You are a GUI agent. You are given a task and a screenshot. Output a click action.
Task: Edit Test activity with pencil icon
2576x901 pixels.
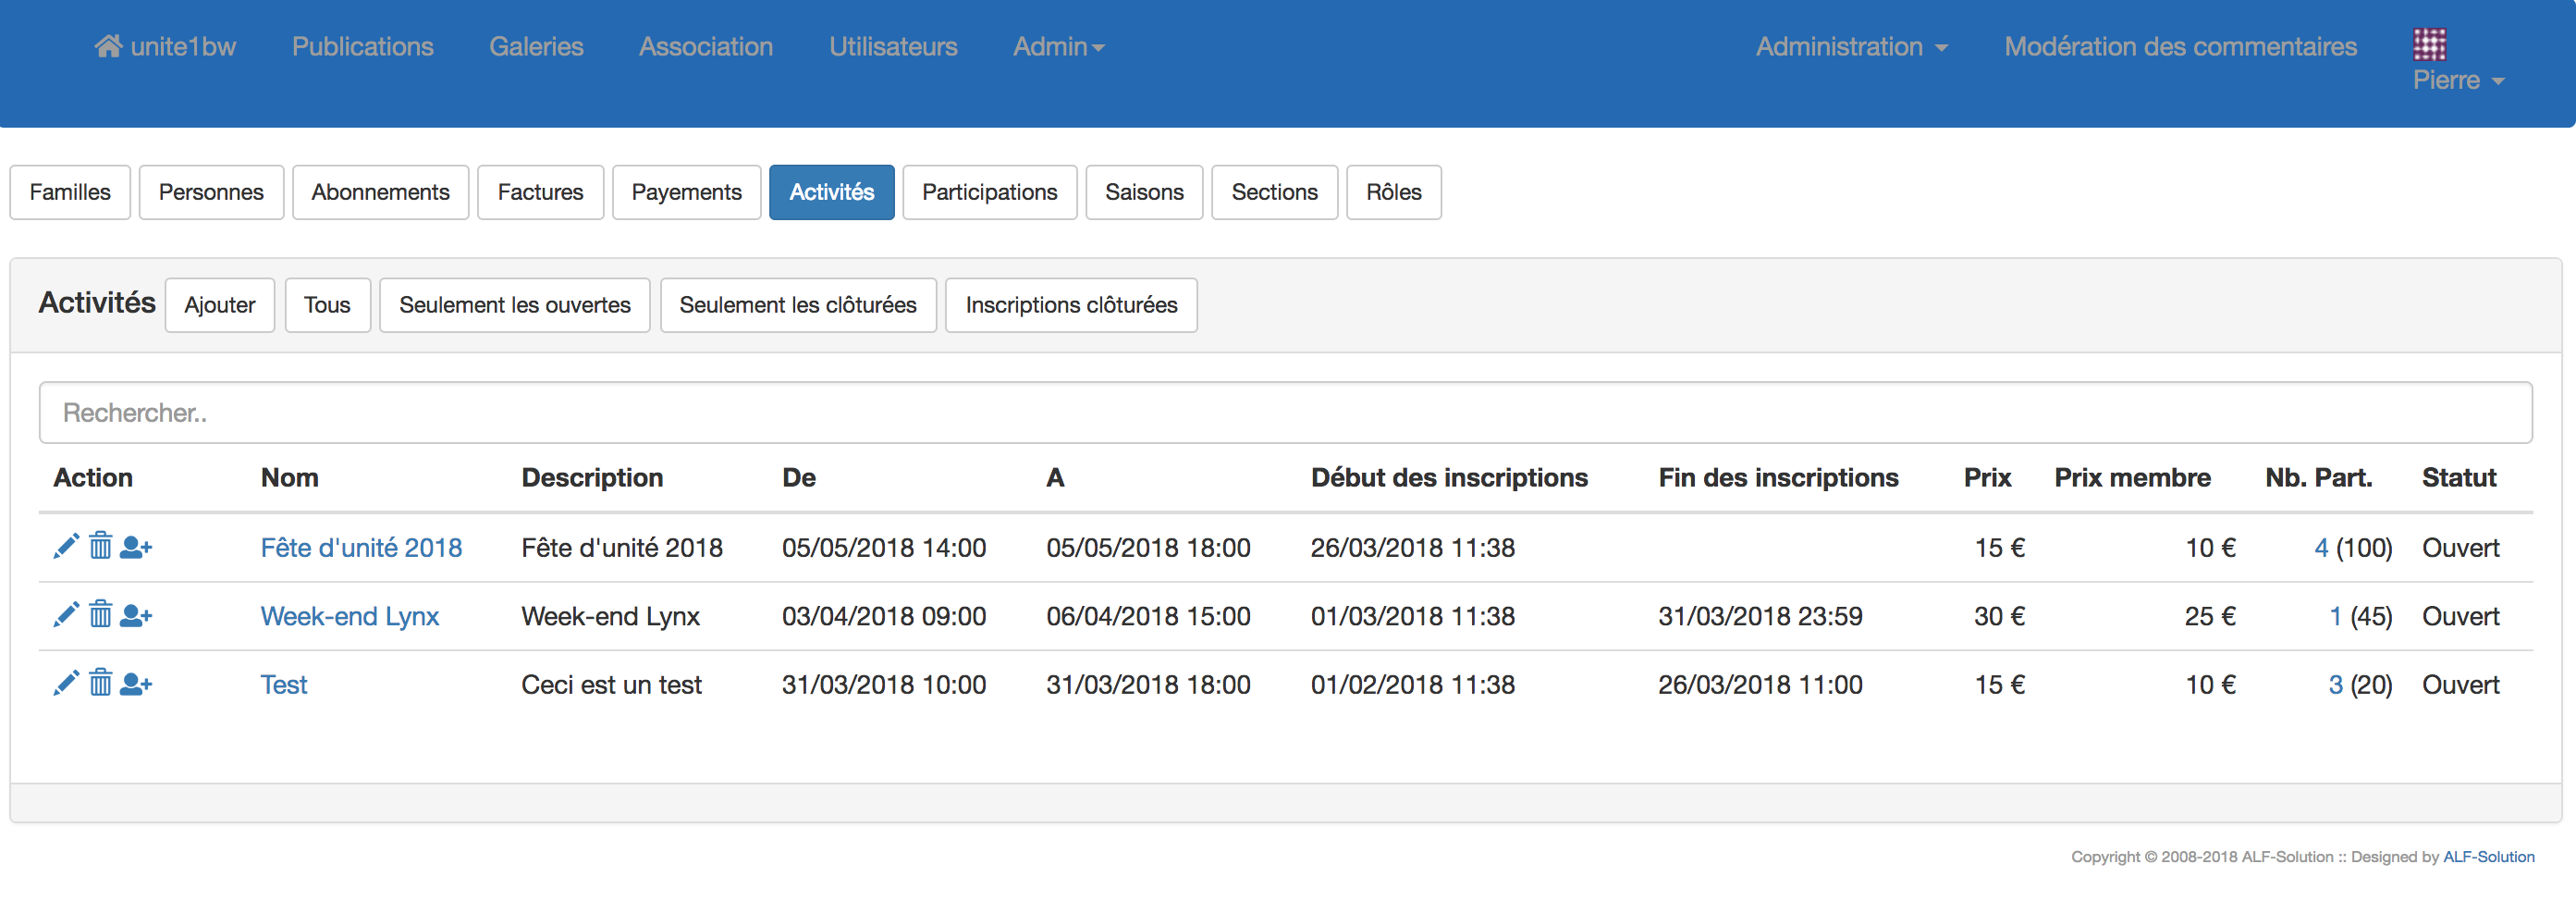(66, 684)
